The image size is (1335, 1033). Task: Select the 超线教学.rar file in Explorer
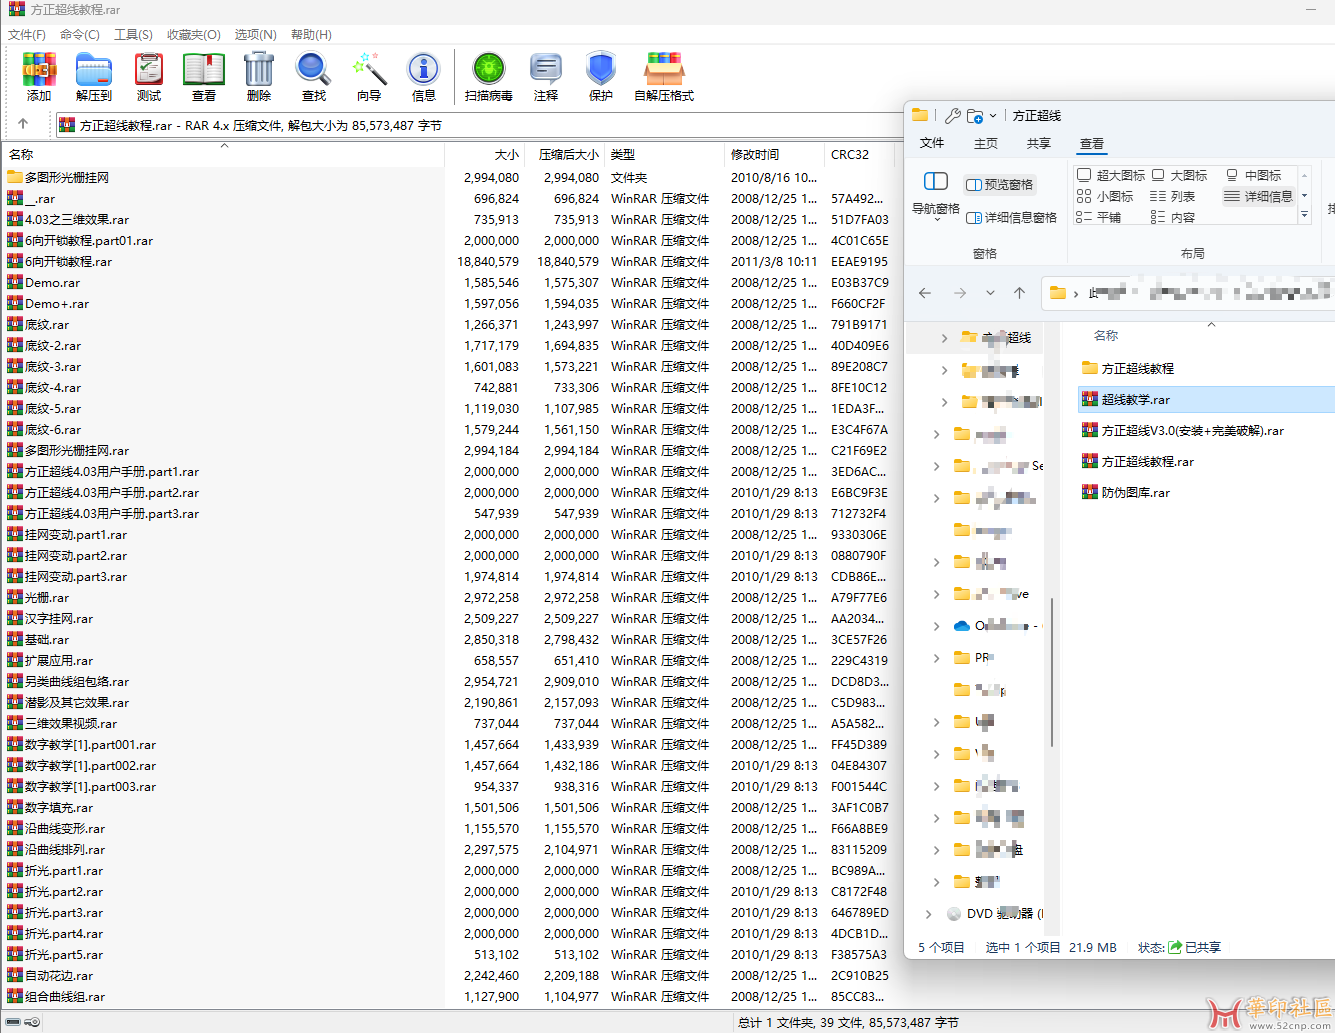click(1206, 399)
